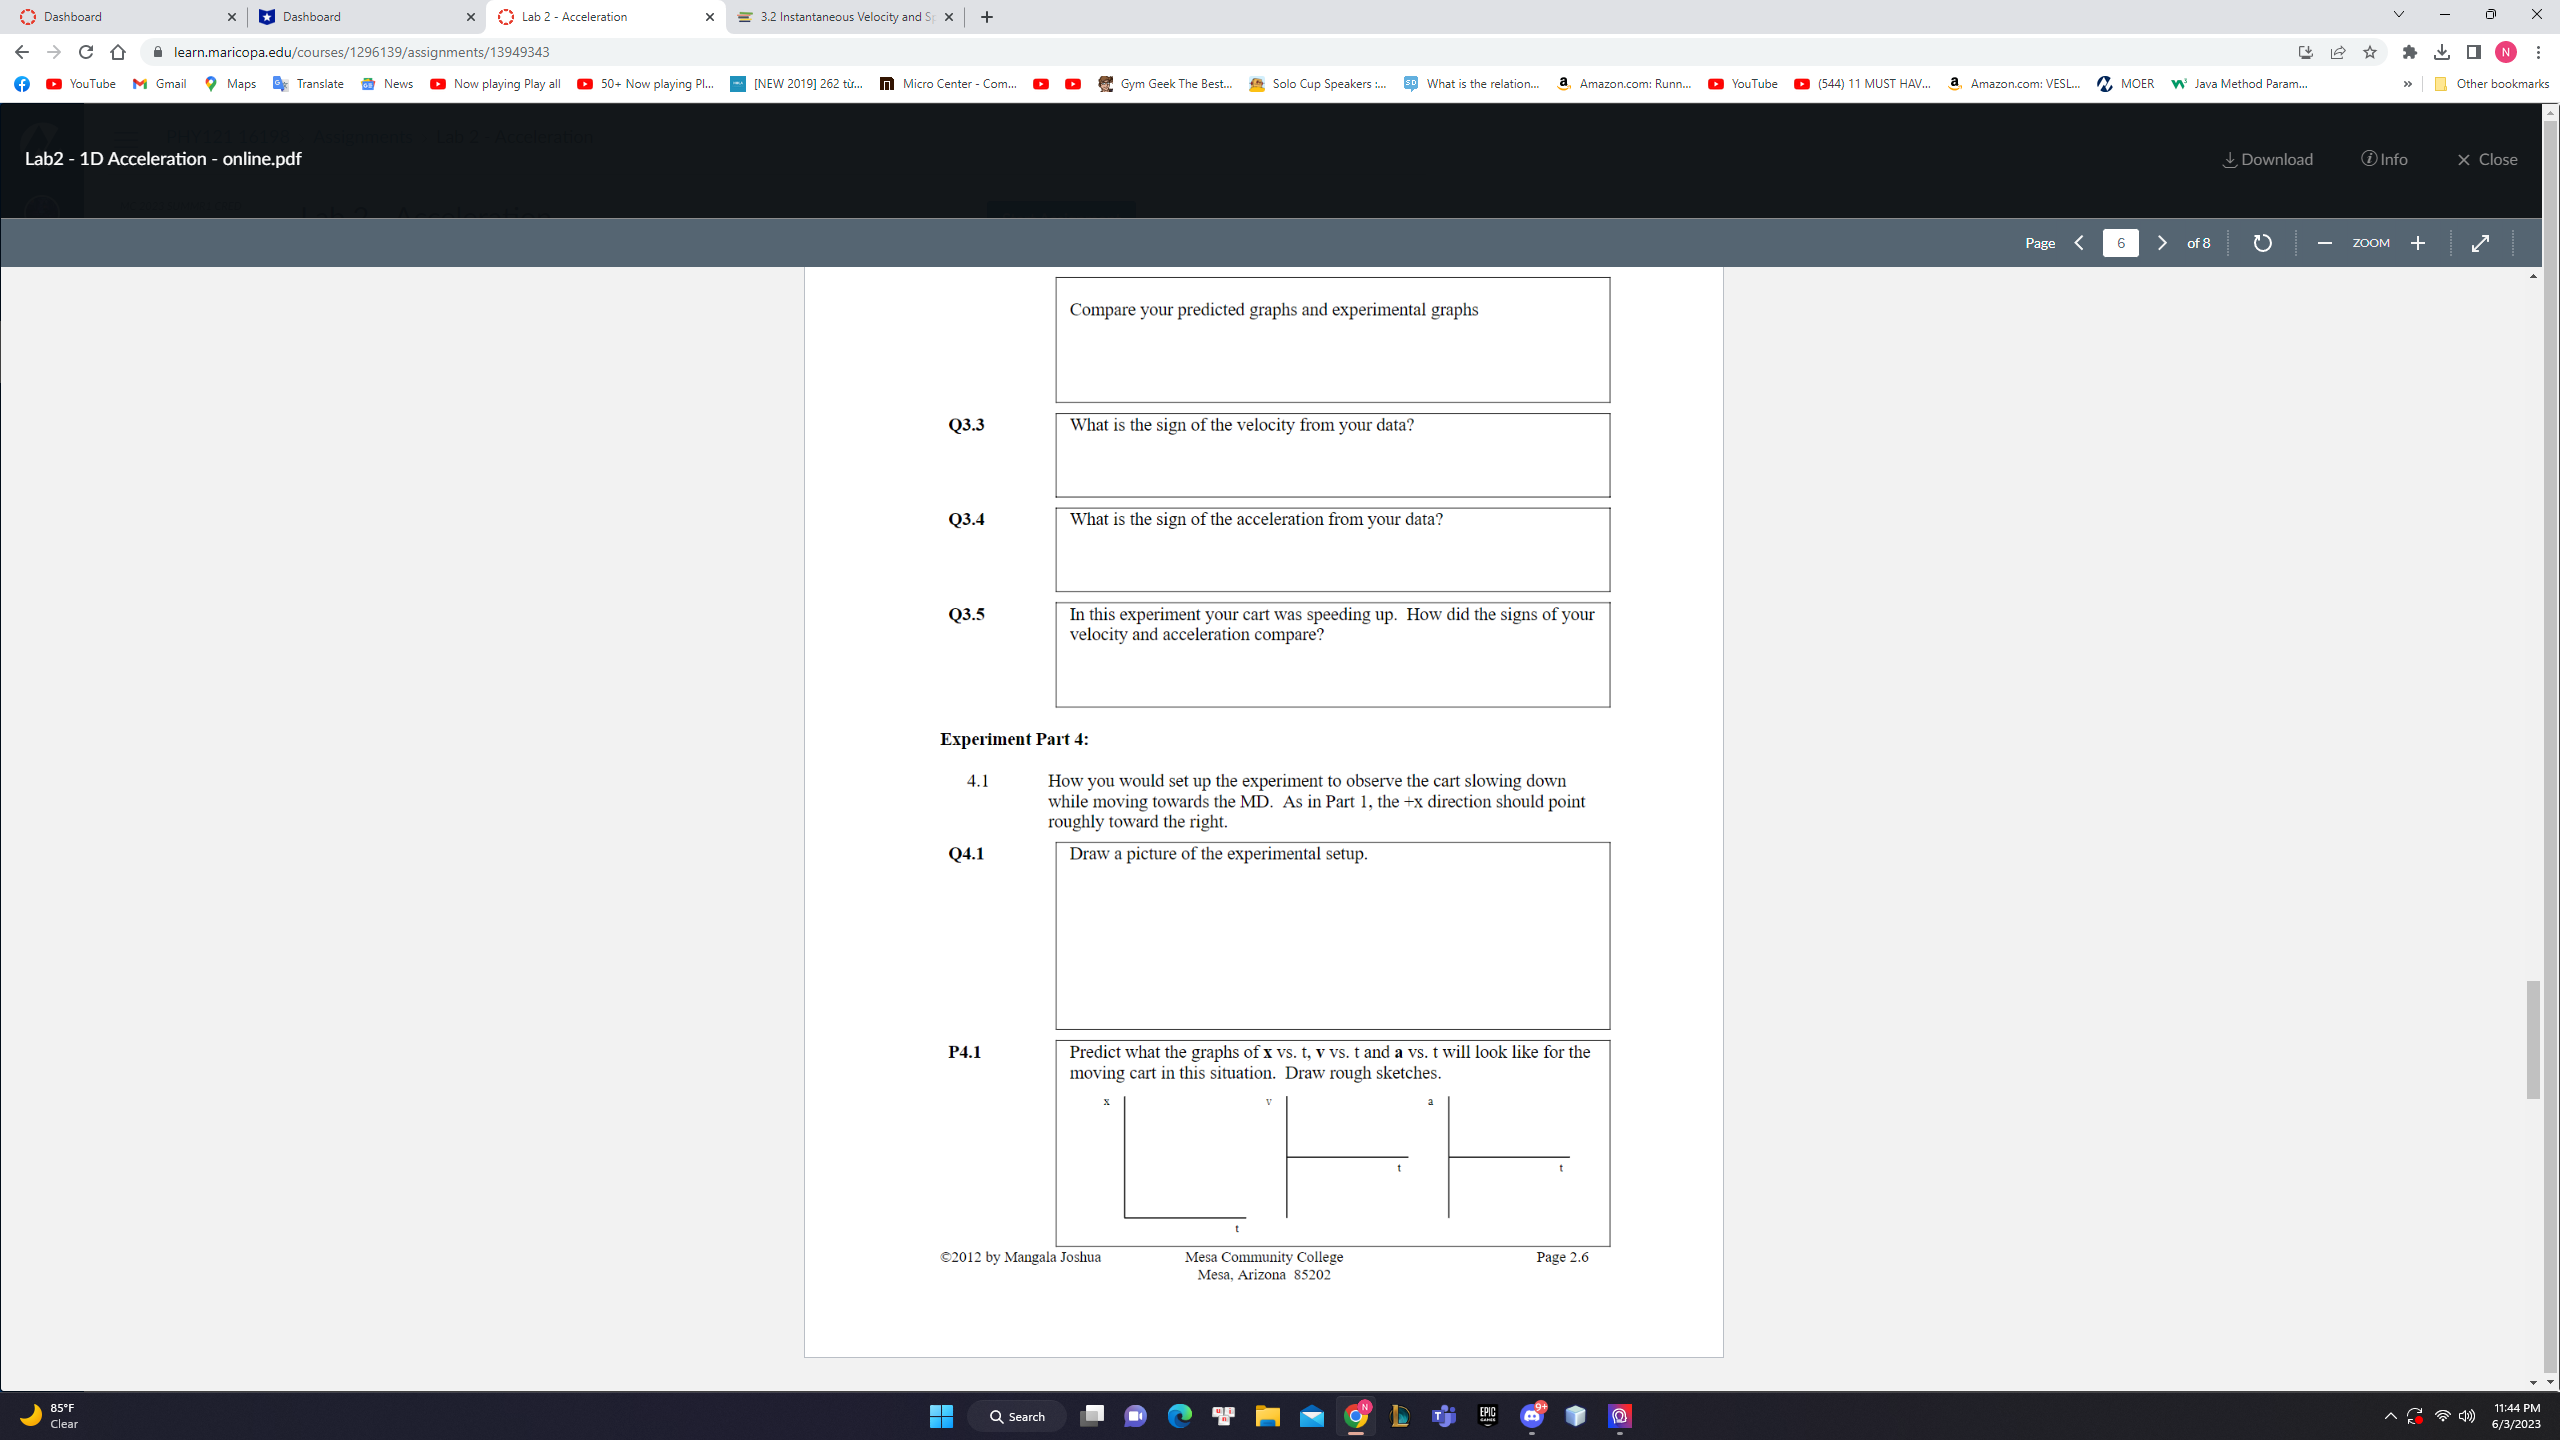Open Chrome extensions puzzle icon
Viewport: 2560px width, 1440px height.
[x=2409, y=52]
